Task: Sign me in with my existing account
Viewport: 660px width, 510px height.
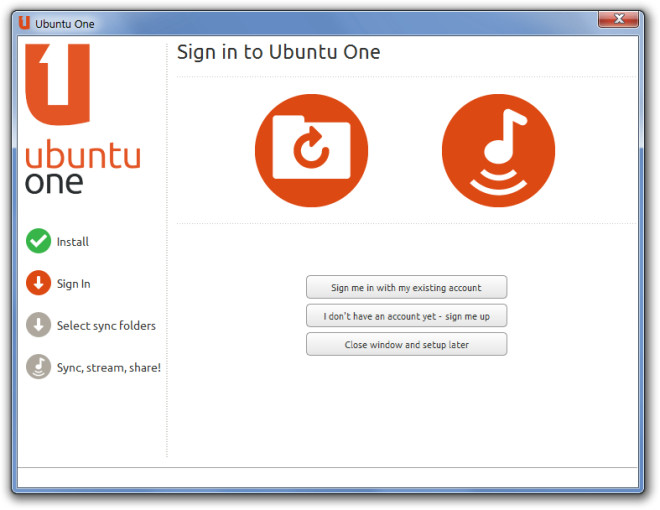Action: point(406,287)
